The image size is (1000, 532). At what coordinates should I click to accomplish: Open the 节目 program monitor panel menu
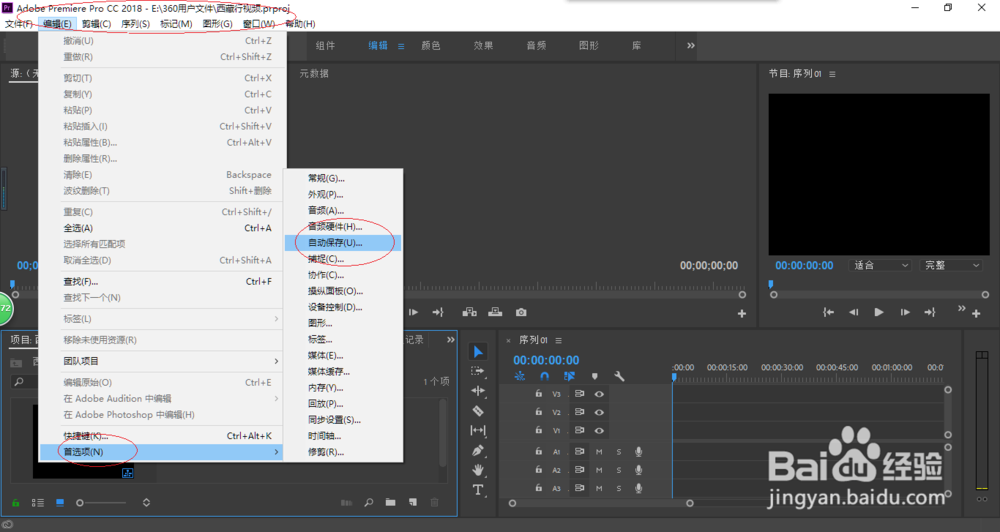point(832,75)
